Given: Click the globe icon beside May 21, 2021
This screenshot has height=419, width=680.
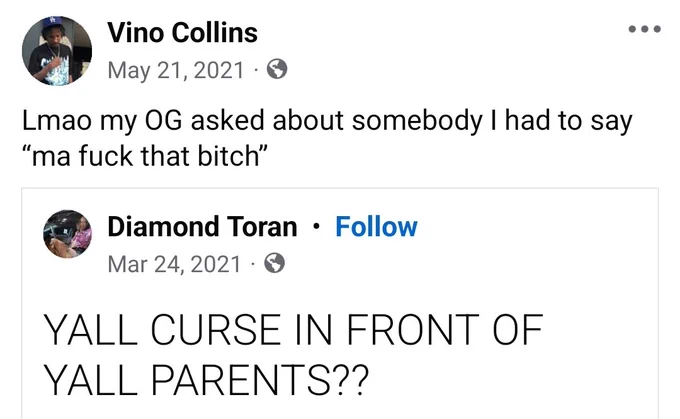Looking at the screenshot, I should [277, 69].
